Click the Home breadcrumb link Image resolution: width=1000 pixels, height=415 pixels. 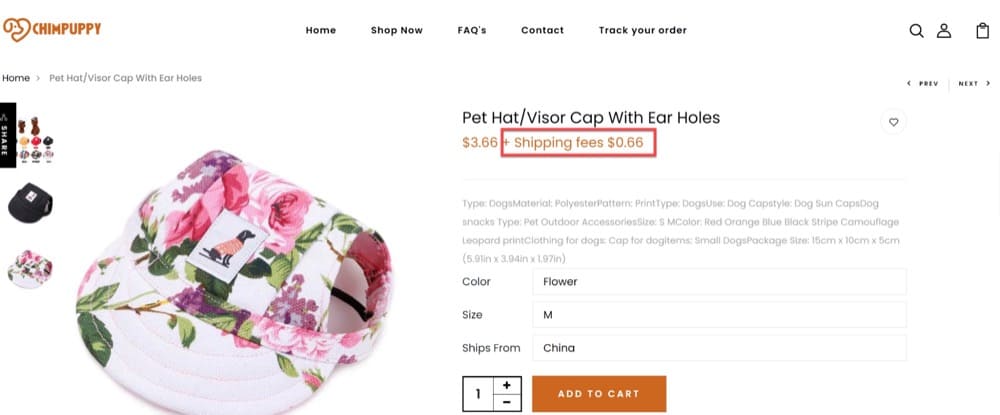pos(16,78)
